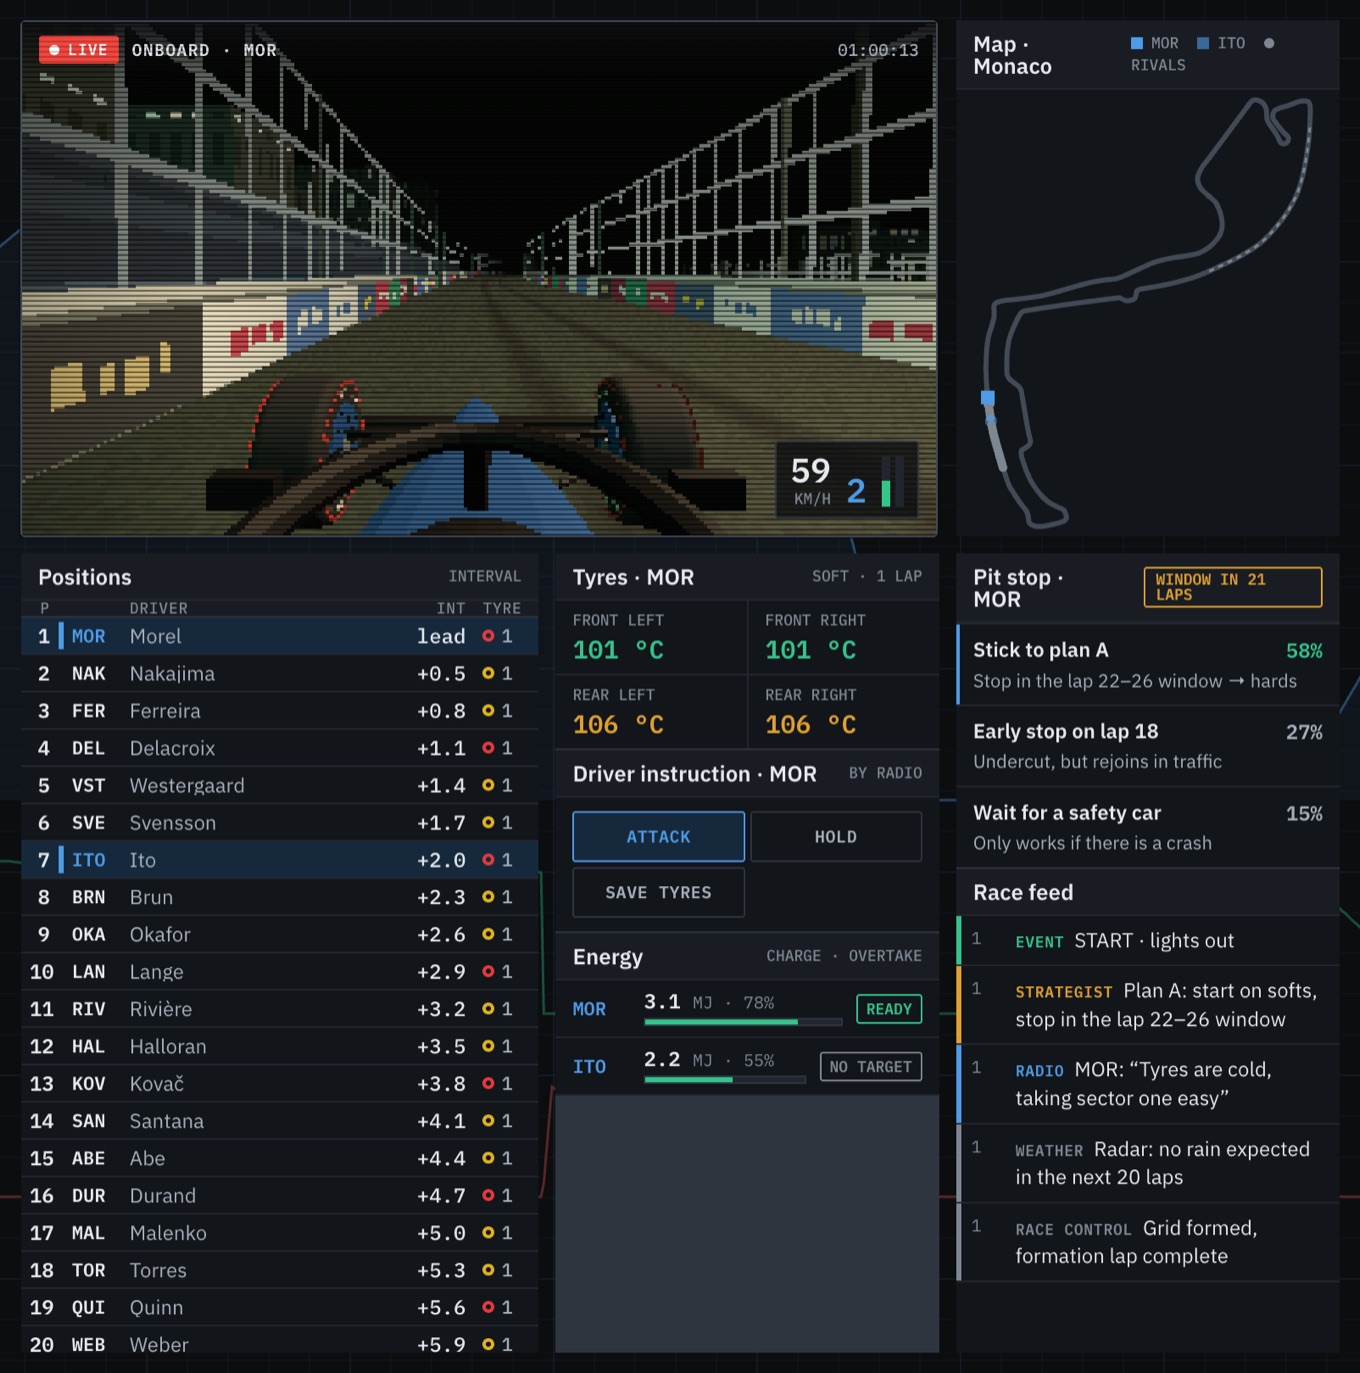The image size is (1360, 1373).
Task: Open the STRATEGIST Plan A feed entry
Action: (x=1148, y=1005)
